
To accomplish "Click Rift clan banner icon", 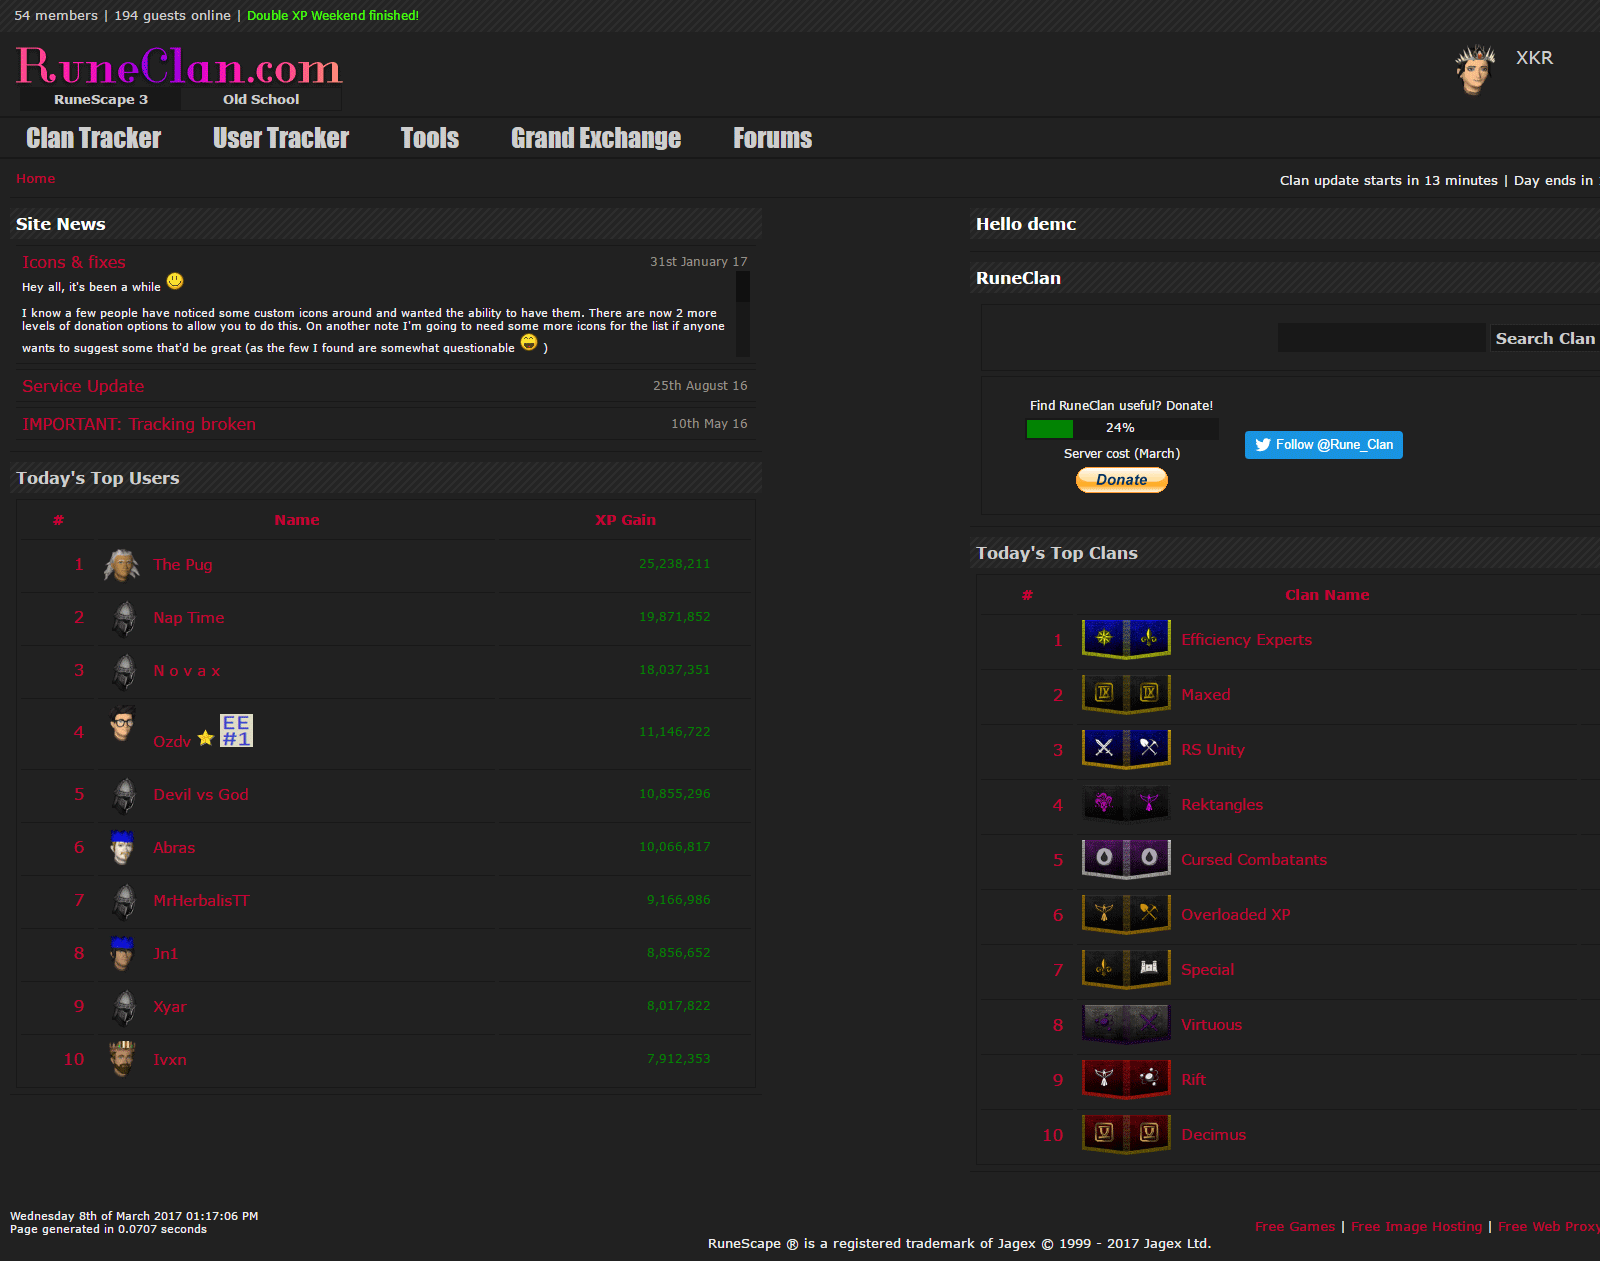I will tap(1126, 1079).
